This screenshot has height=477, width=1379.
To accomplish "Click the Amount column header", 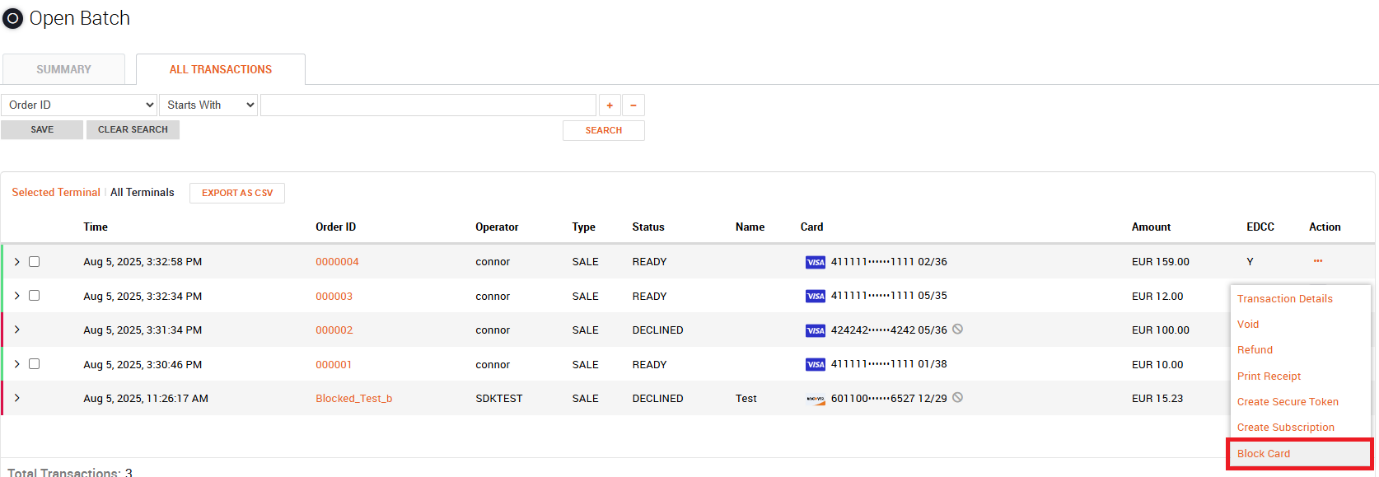I will point(1151,227).
